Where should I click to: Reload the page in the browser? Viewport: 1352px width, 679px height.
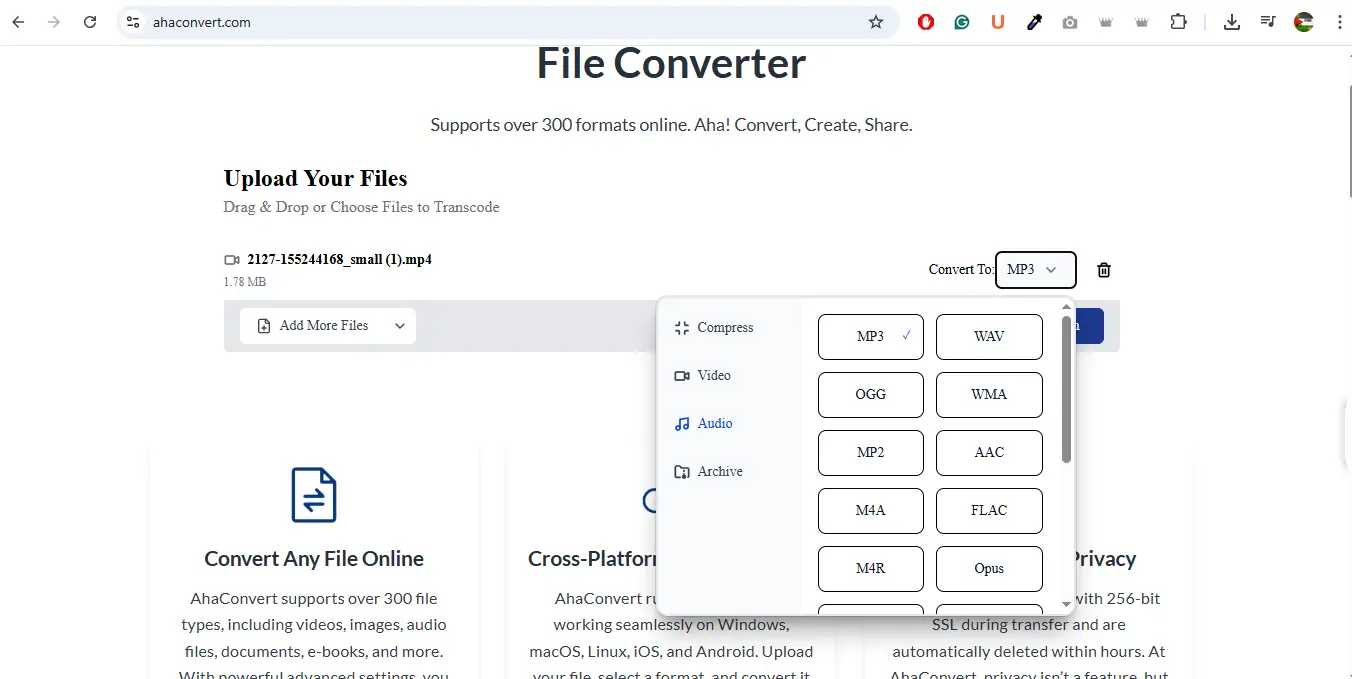(90, 22)
